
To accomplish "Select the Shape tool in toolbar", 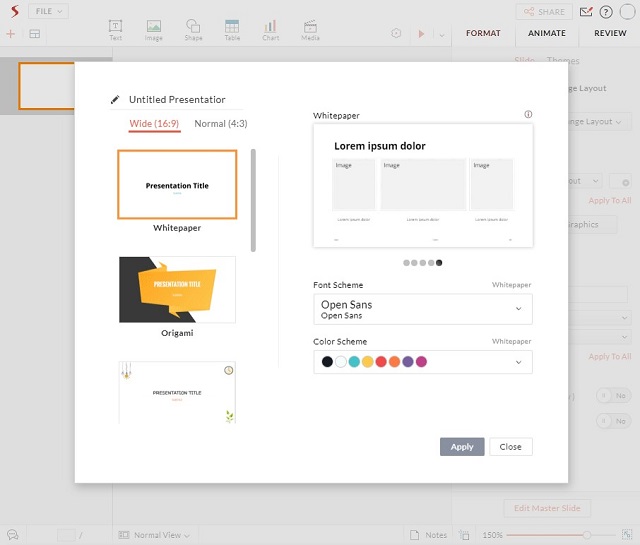I will pyautogui.click(x=193, y=29).
